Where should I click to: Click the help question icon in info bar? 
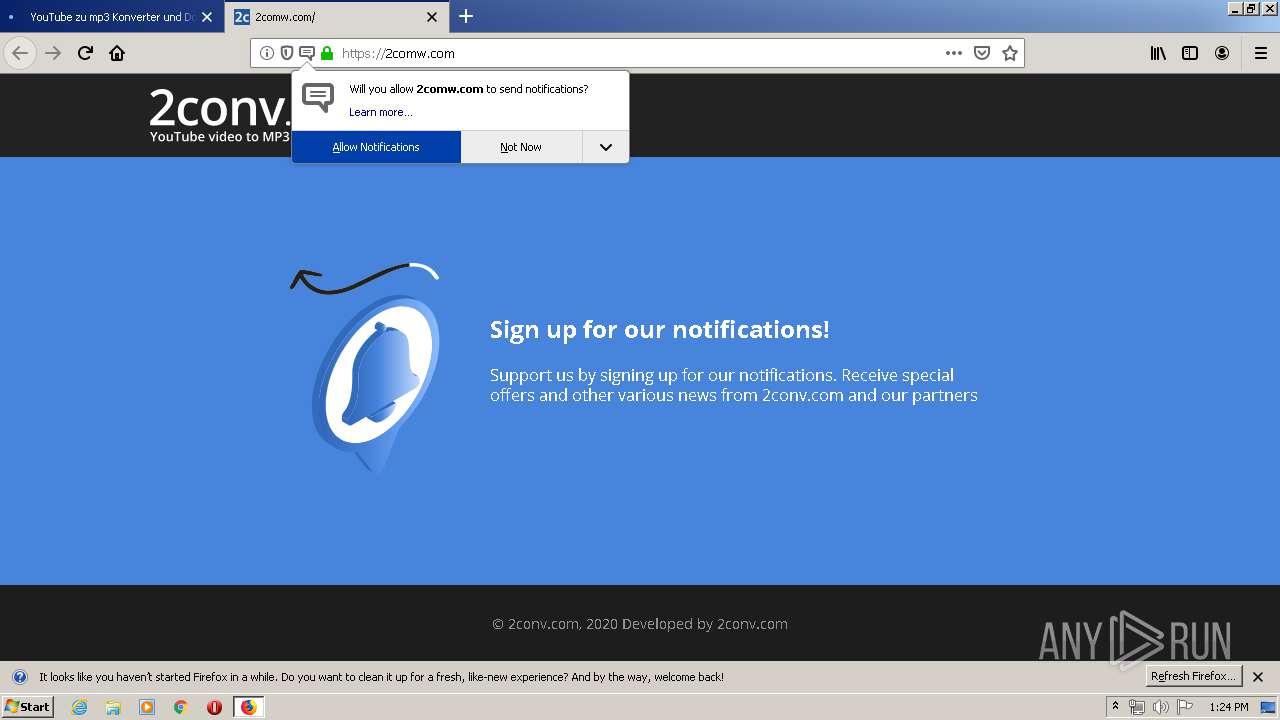click(19, 677)
